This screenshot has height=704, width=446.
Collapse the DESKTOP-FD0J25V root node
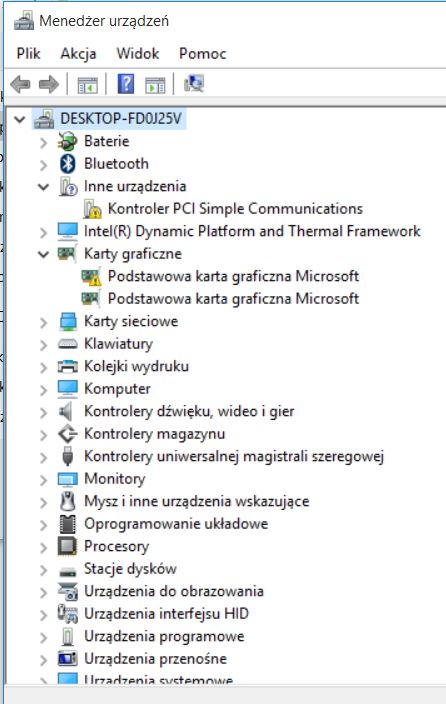[20, 119]
